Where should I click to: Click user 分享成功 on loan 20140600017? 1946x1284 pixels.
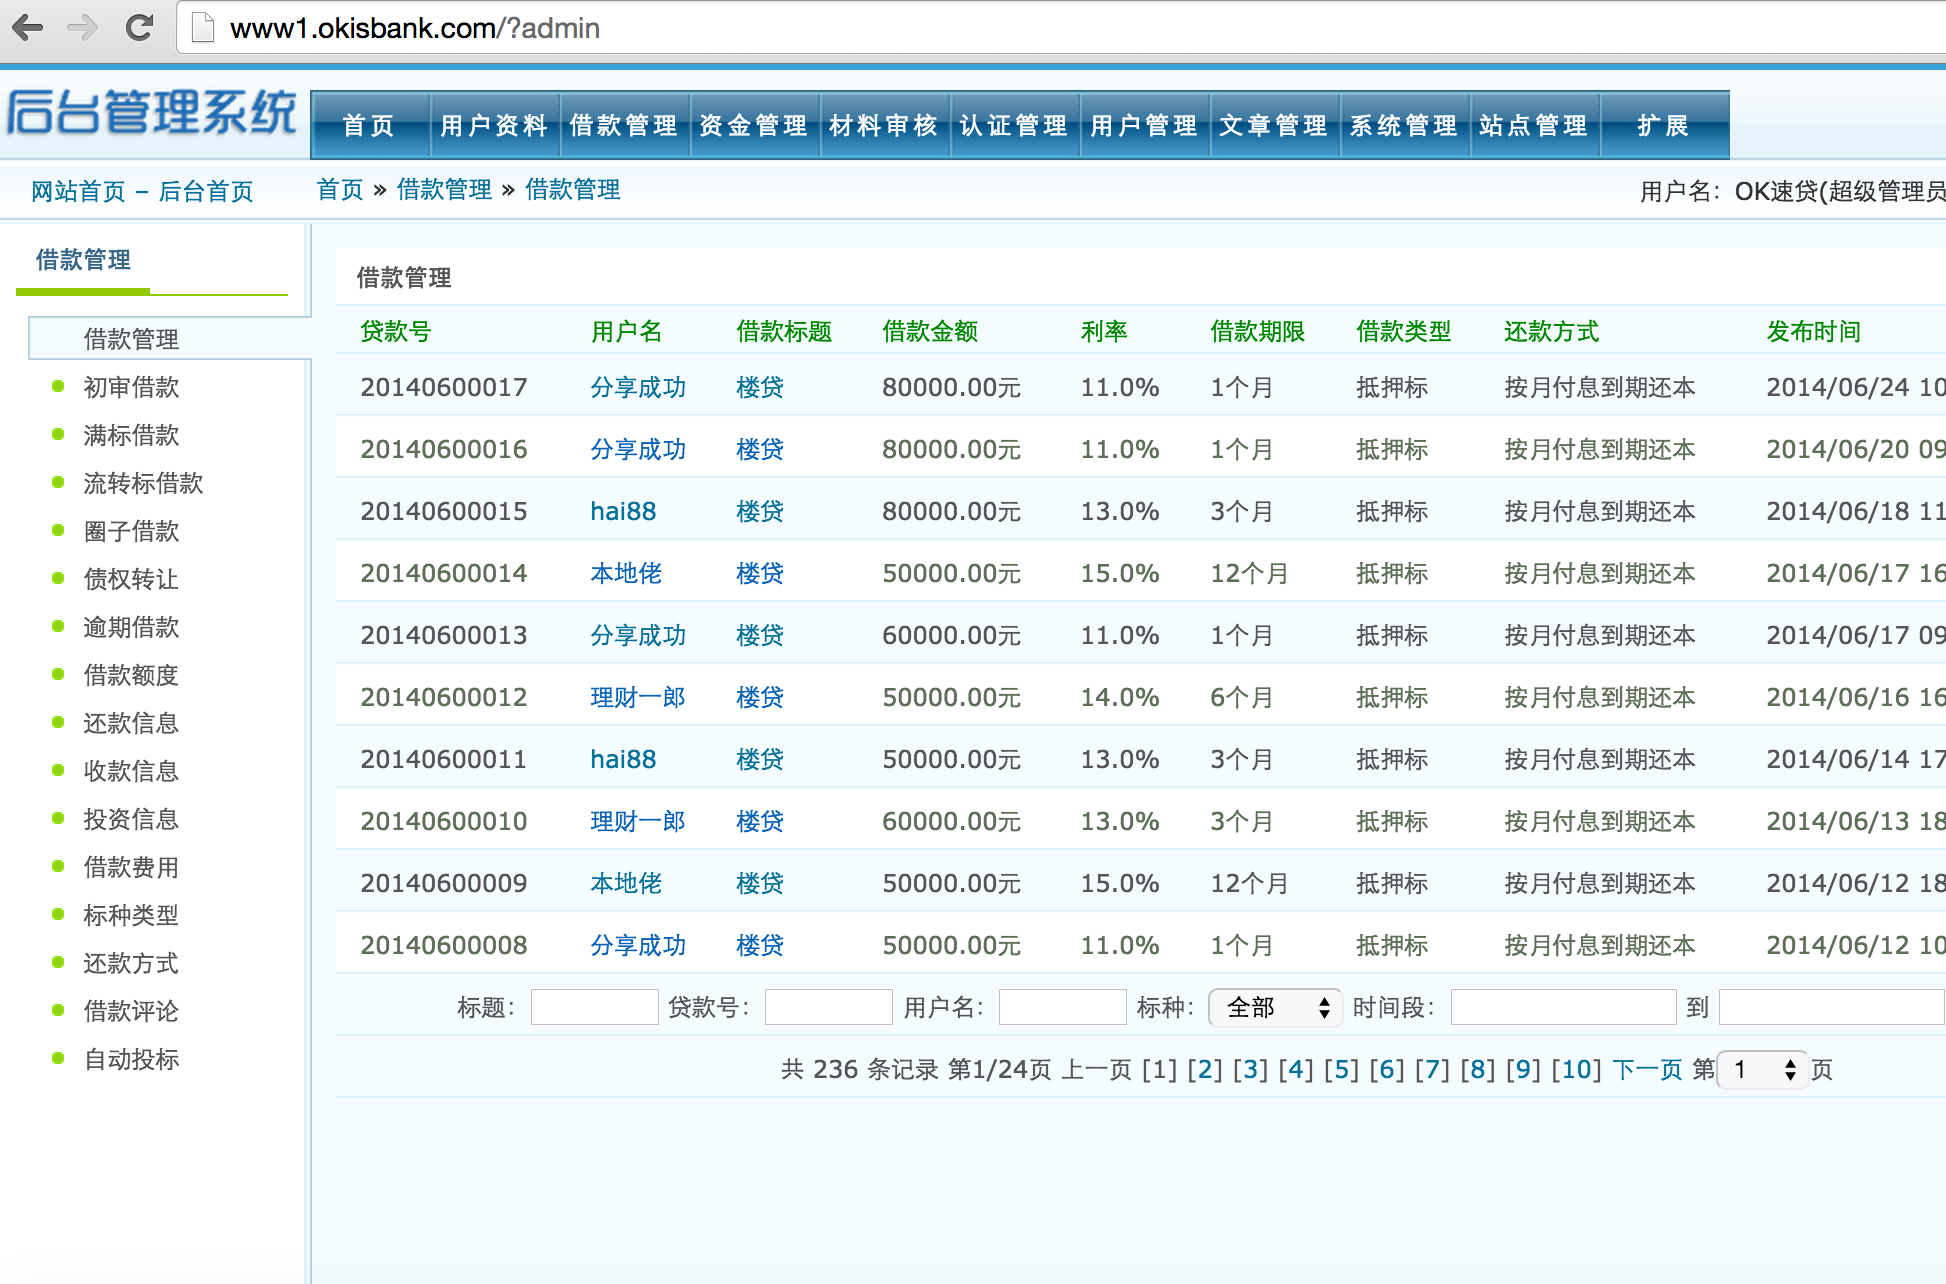638,387
